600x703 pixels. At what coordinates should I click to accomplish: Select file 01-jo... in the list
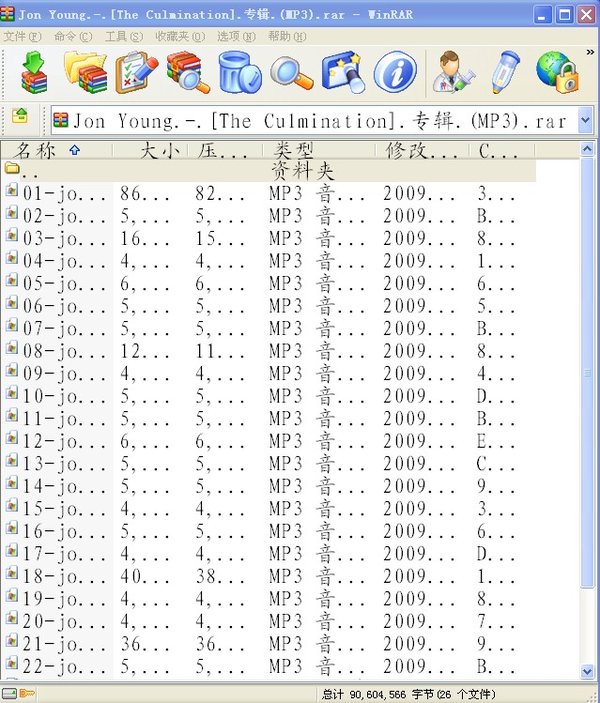(x=268, y=193)
